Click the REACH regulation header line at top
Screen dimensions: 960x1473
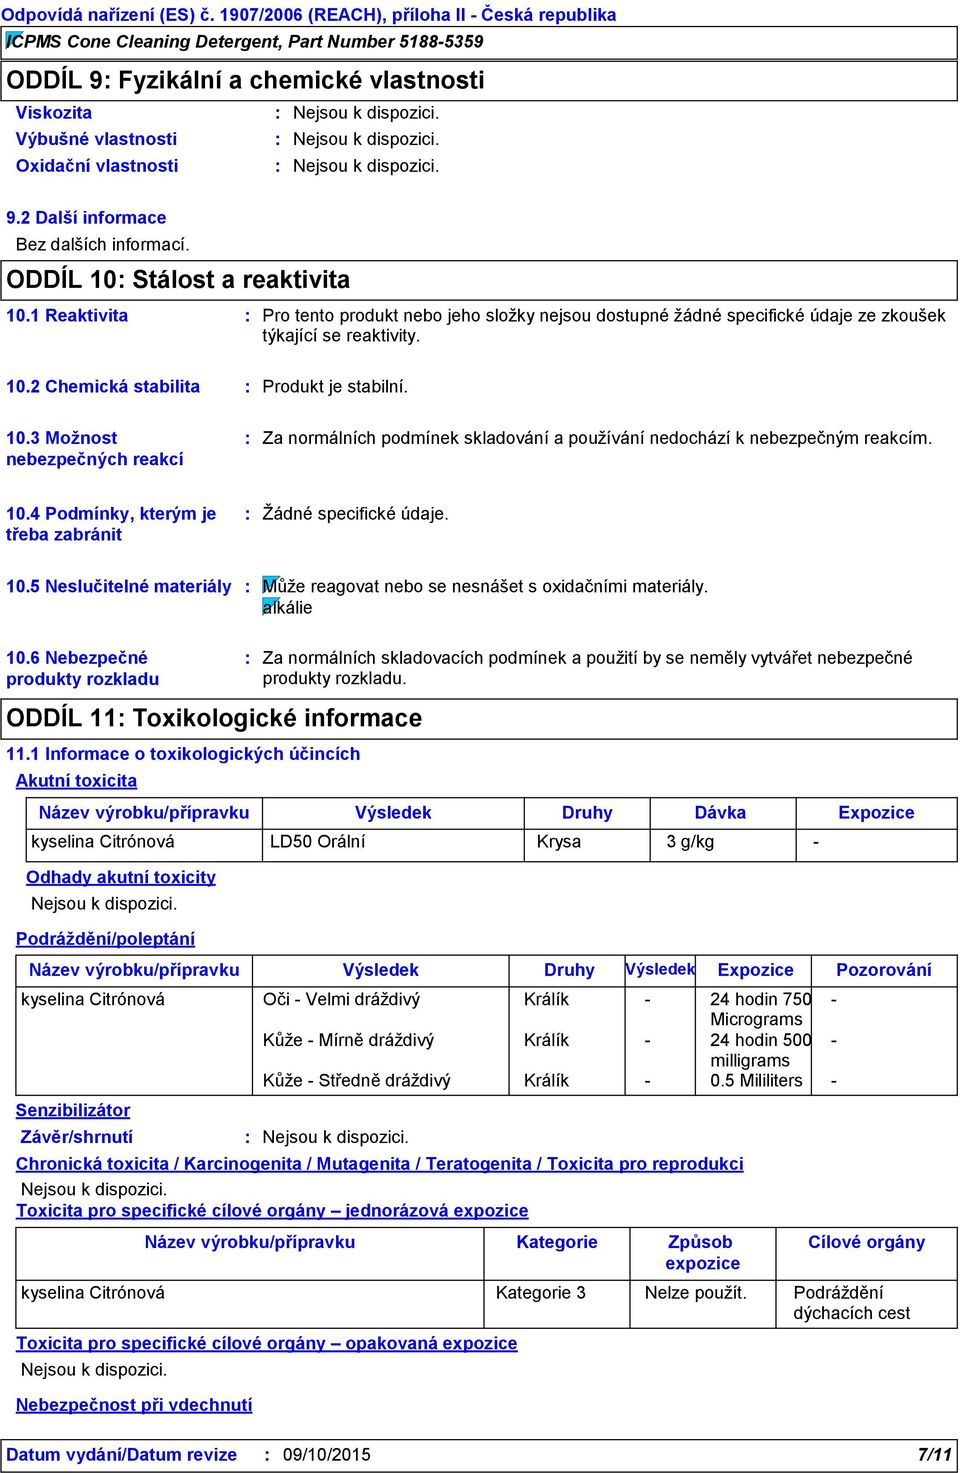pyautogui.click(x=310, y=15)
